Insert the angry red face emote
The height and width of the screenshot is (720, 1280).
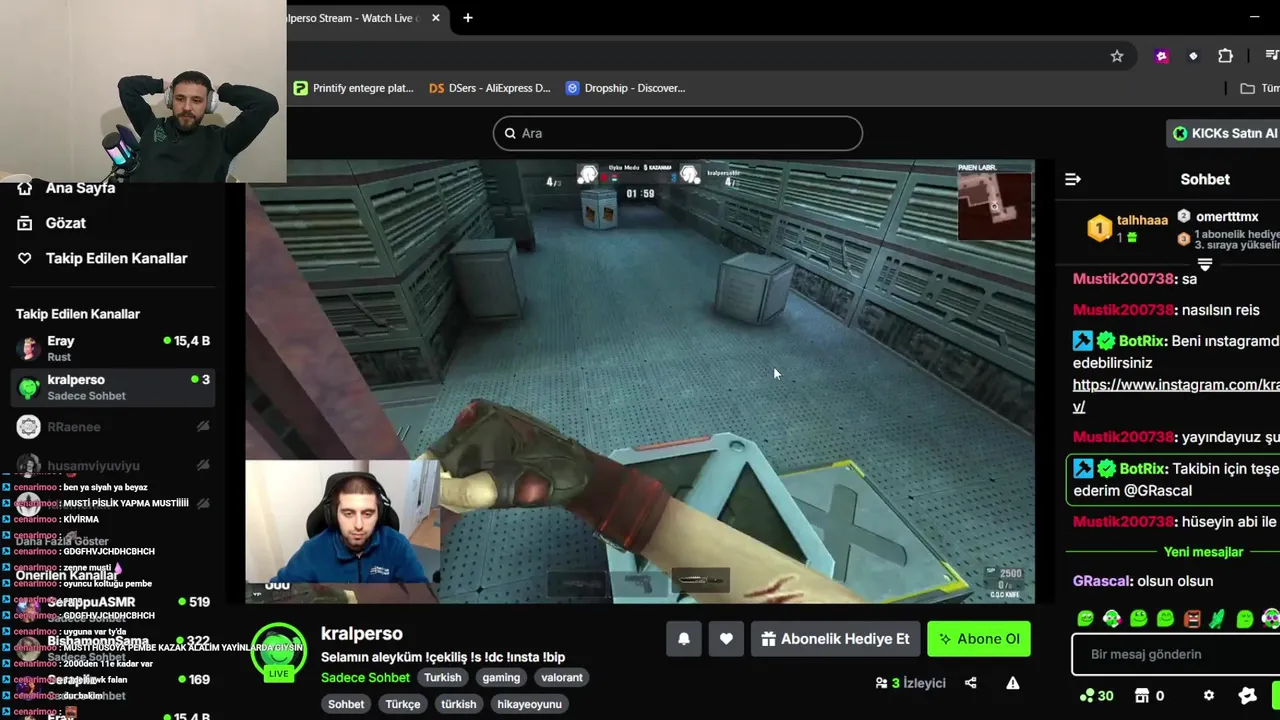click(x=1192, y=619)
